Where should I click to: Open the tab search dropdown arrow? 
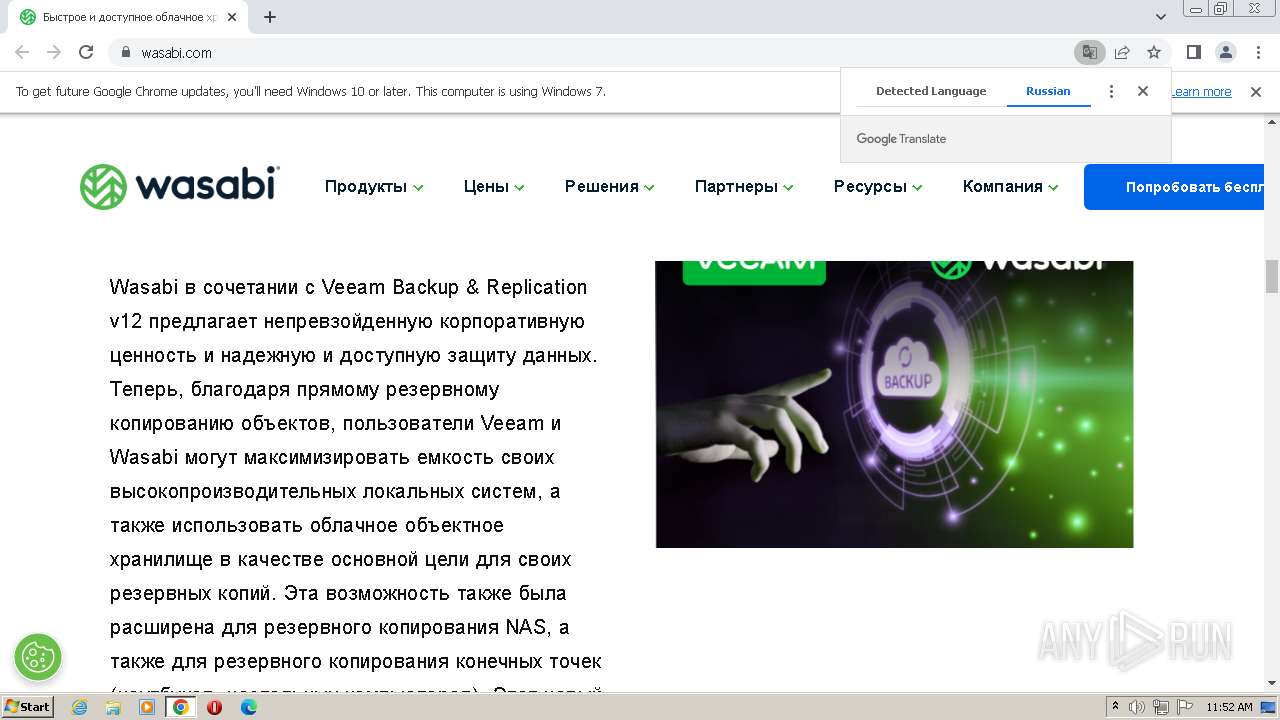point(1161,17)
